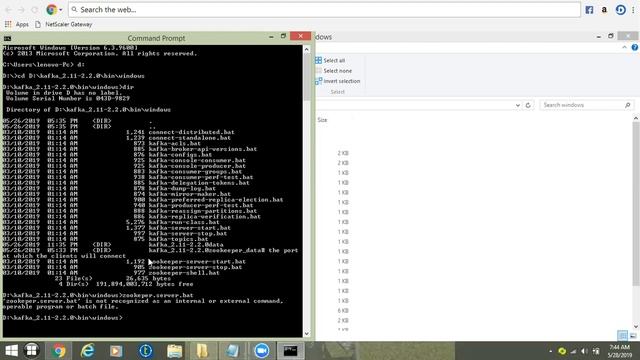
Task: Open the yellow folder taskbar icon
Action: click(x=203, y=351)
